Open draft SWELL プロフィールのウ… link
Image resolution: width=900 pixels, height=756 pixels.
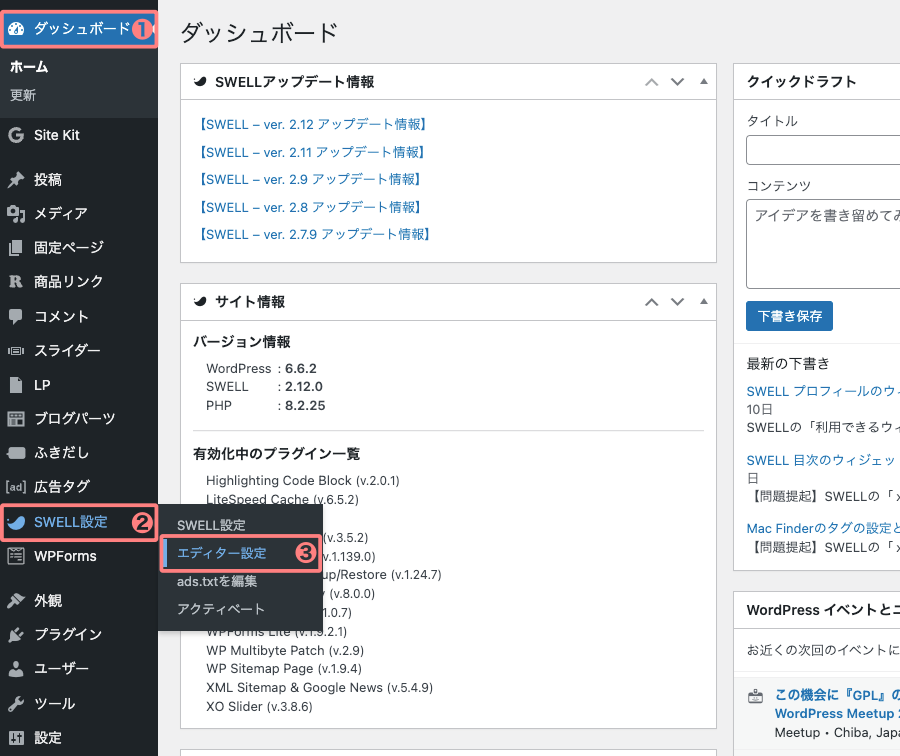click(823, 391)
